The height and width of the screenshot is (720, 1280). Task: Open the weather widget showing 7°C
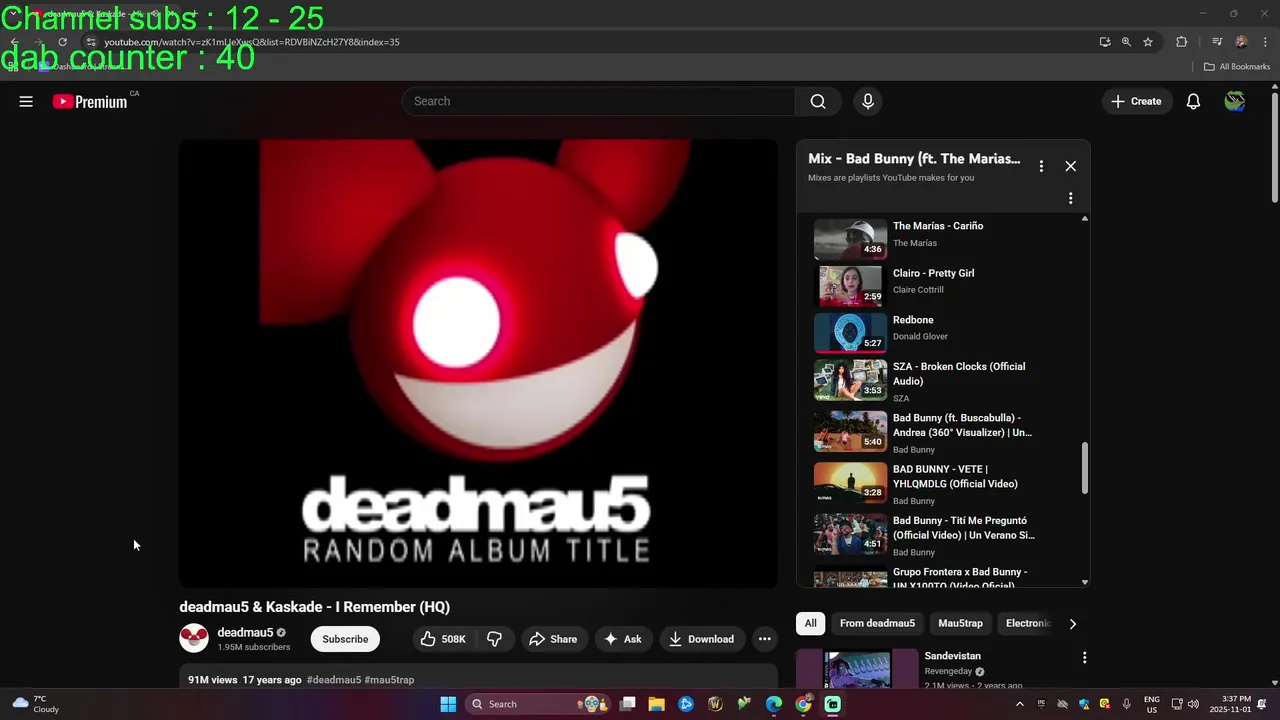point(35,704)
